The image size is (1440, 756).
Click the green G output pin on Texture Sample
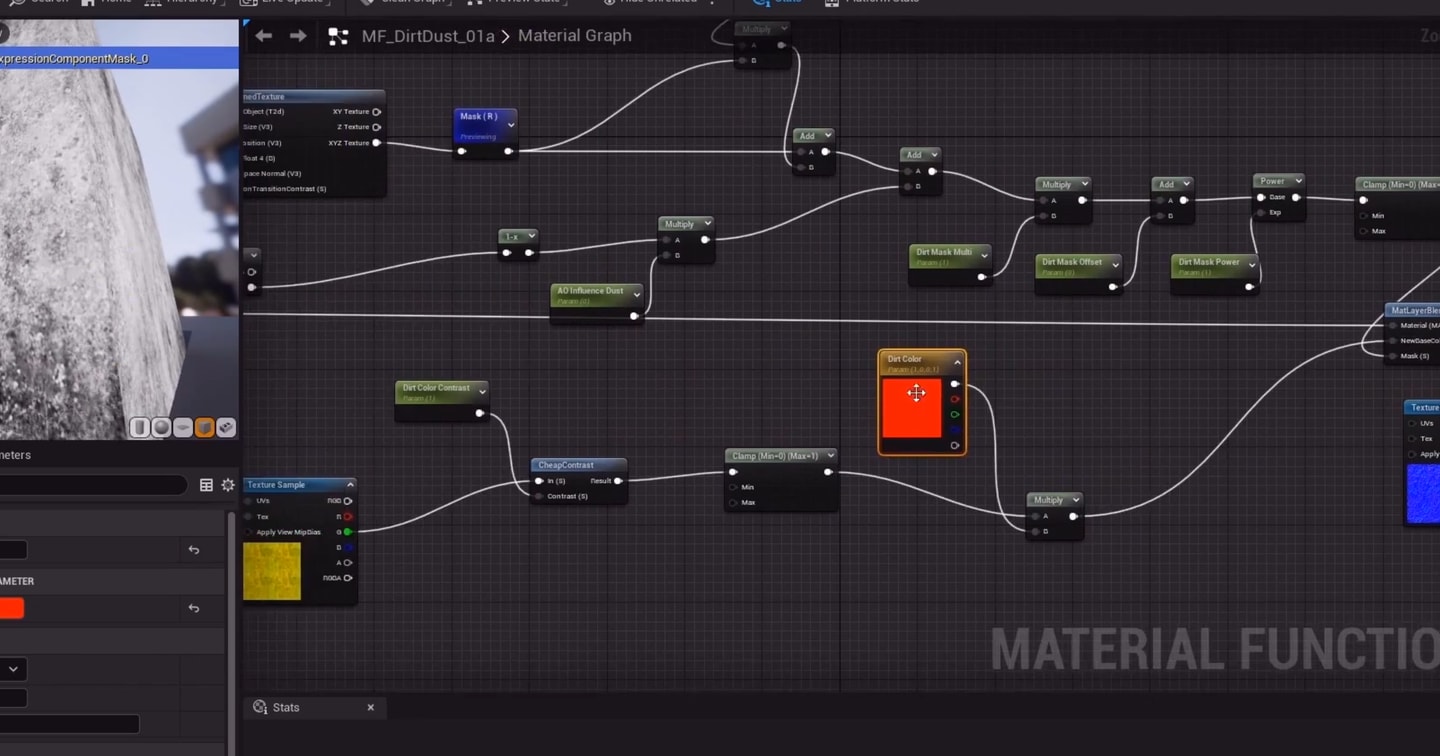348,532
